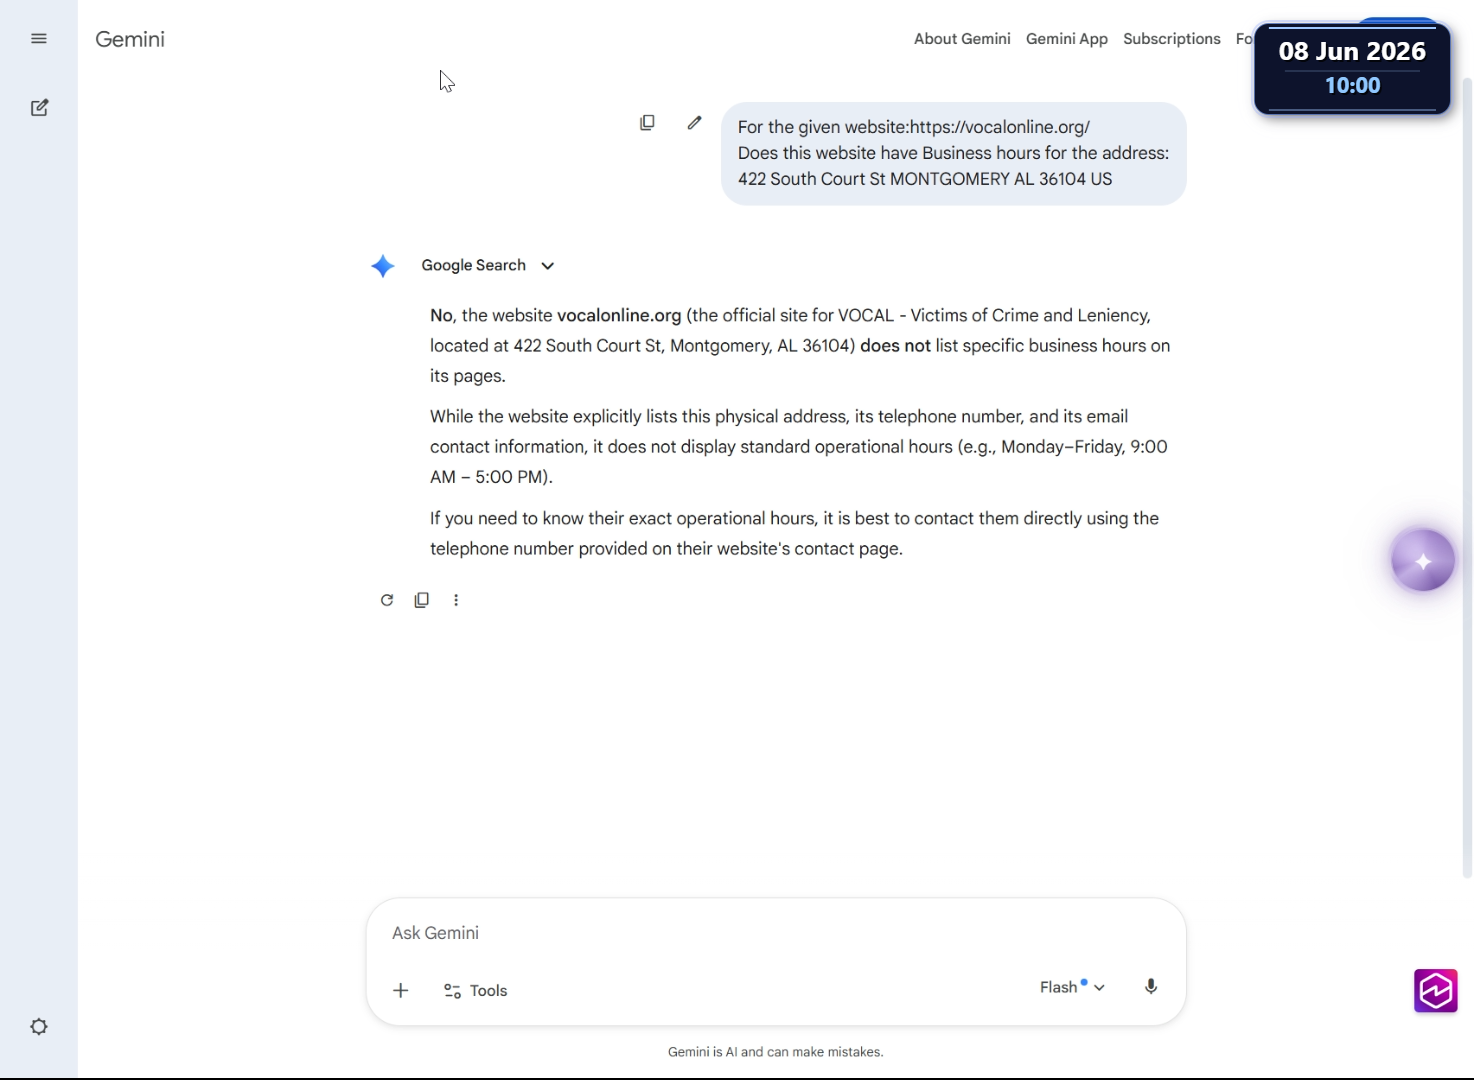
Task: Click the date and time overlay widget
Action: coord(1352,68)
